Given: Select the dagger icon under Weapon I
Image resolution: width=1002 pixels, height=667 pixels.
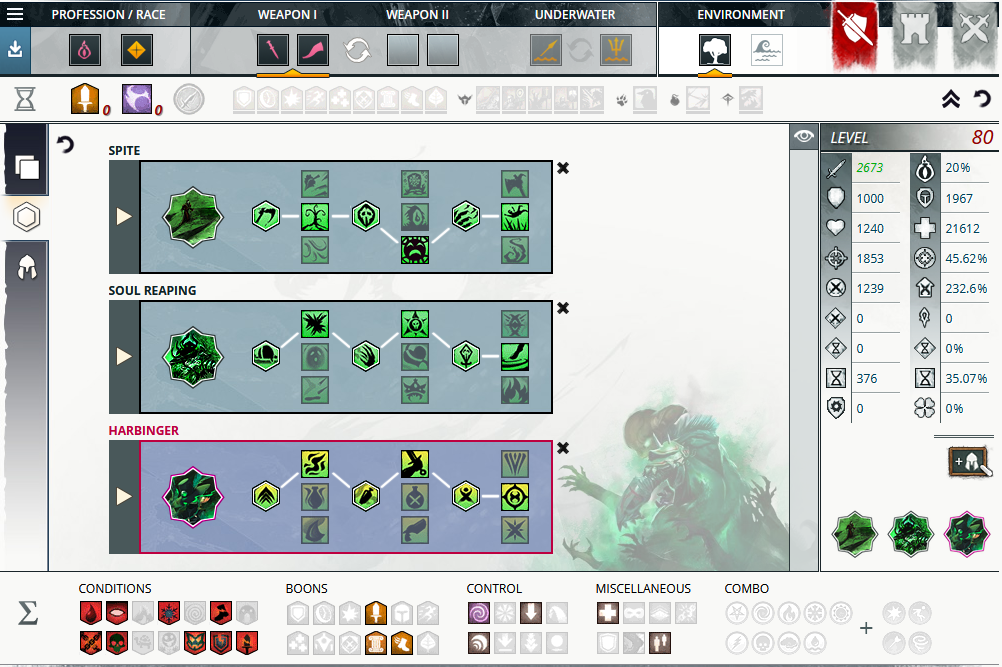Looking at the screenshot, I should click(272, 49).
